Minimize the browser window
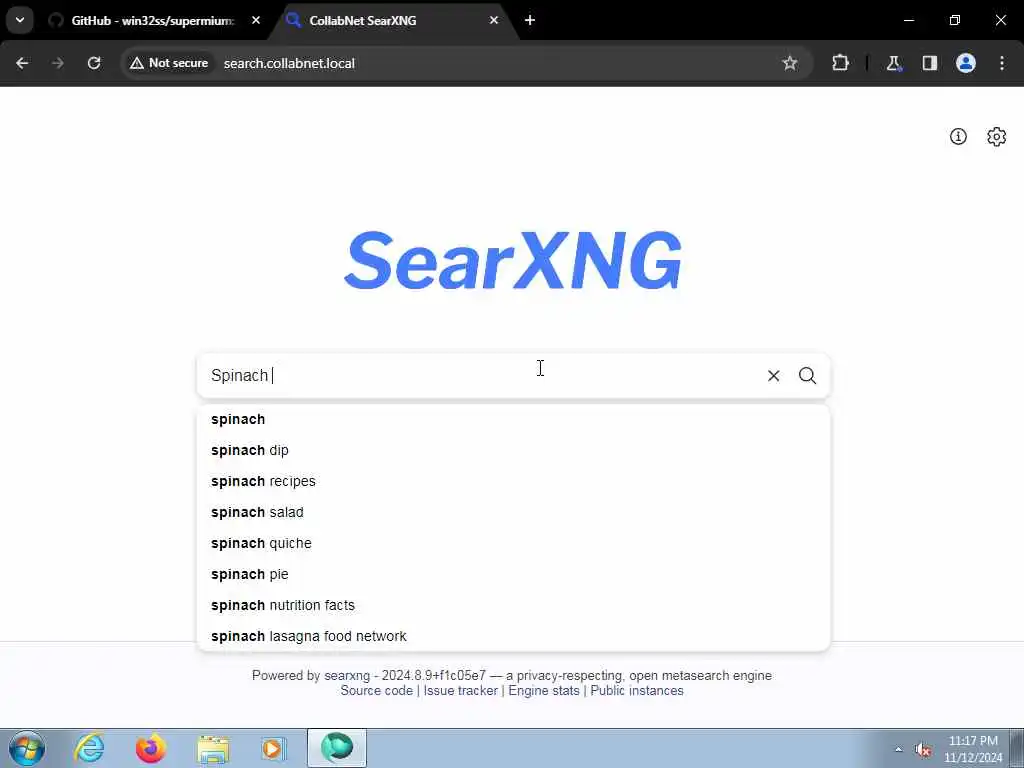Screen dimensions: 1024x768 coord(908,20)
